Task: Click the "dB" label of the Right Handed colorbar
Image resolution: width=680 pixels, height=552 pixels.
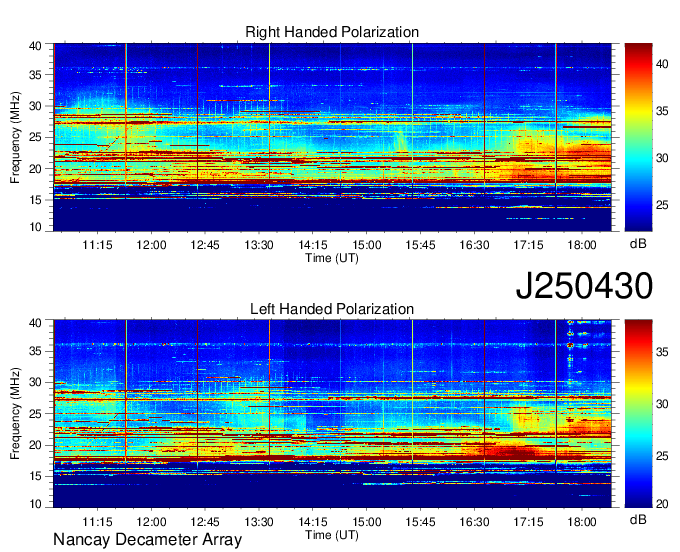Action: point(638,244)
